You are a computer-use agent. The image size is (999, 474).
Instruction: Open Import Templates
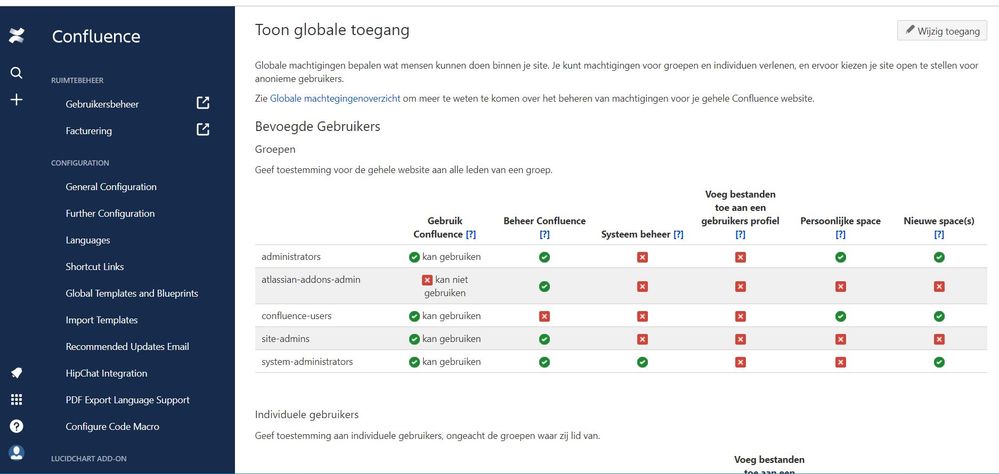(x=101, y=320)
